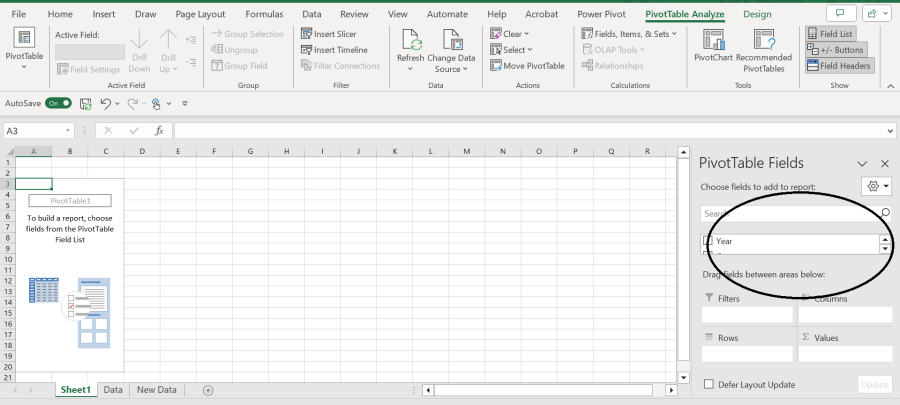Open the Automate tab
This screenshot has height=405, width=900.
click(448, 14)
